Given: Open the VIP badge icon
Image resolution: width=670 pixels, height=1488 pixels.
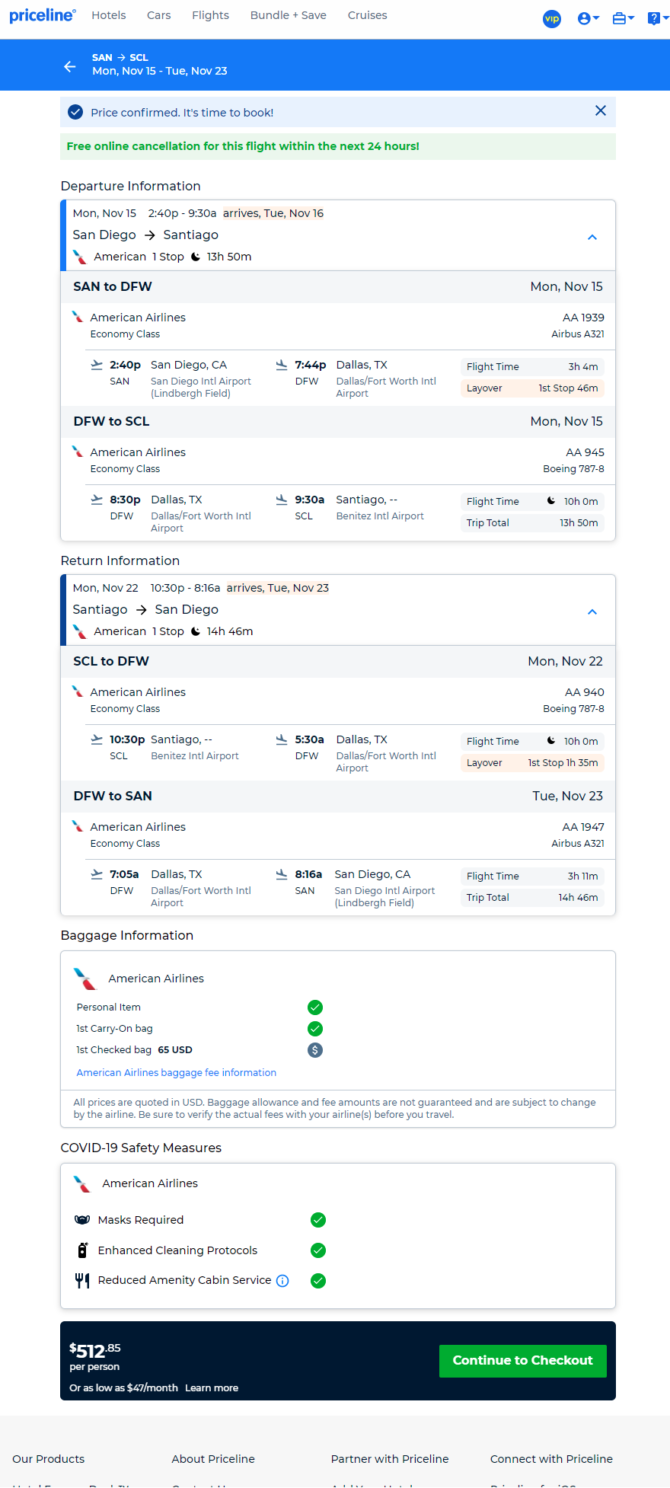Looking at the screenshot, I should click(551, 18).
